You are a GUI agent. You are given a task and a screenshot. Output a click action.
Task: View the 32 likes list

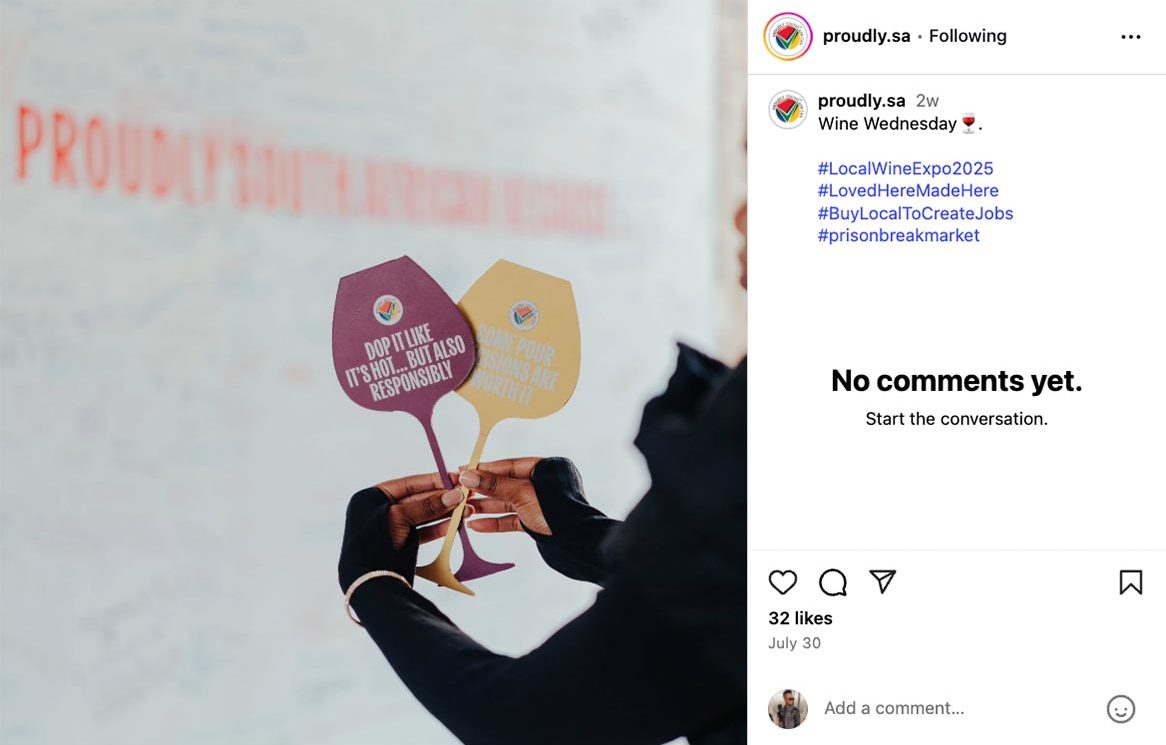800,618
